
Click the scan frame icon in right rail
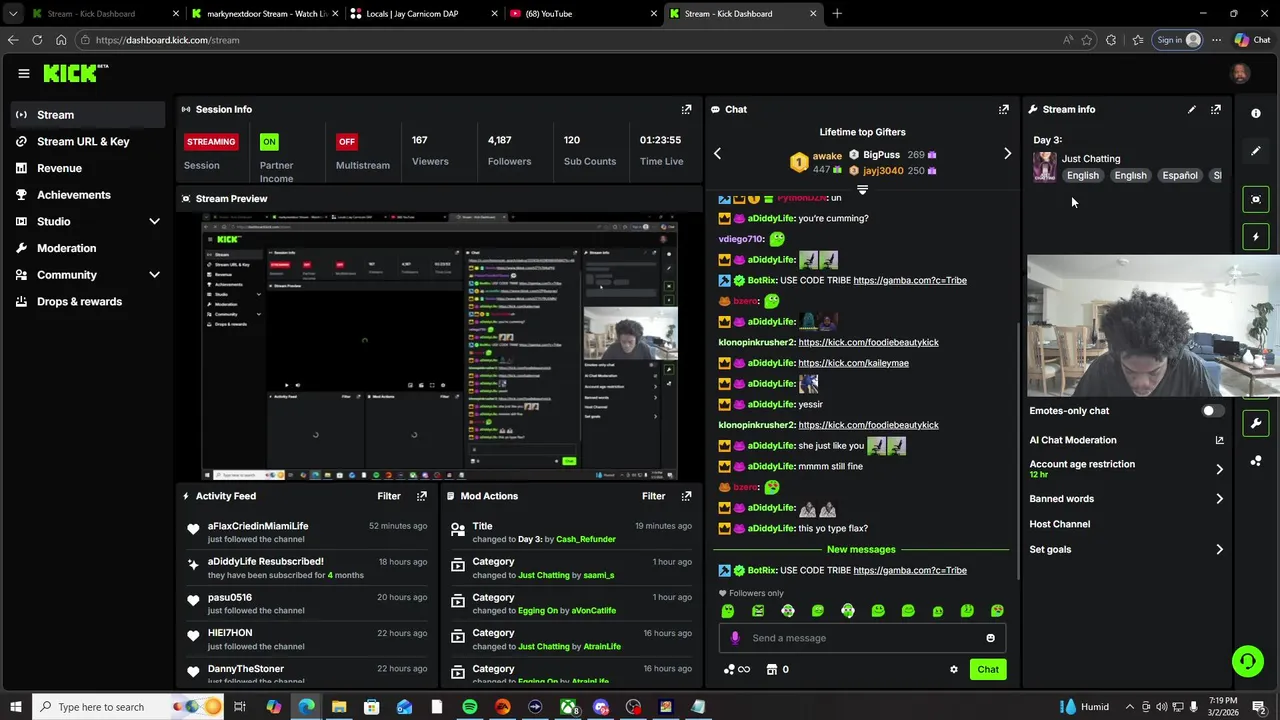click(1256, 199)
